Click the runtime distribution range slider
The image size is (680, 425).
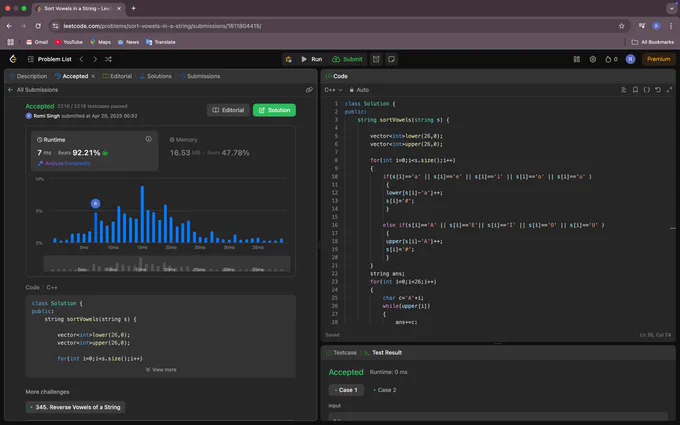(167, 264)
